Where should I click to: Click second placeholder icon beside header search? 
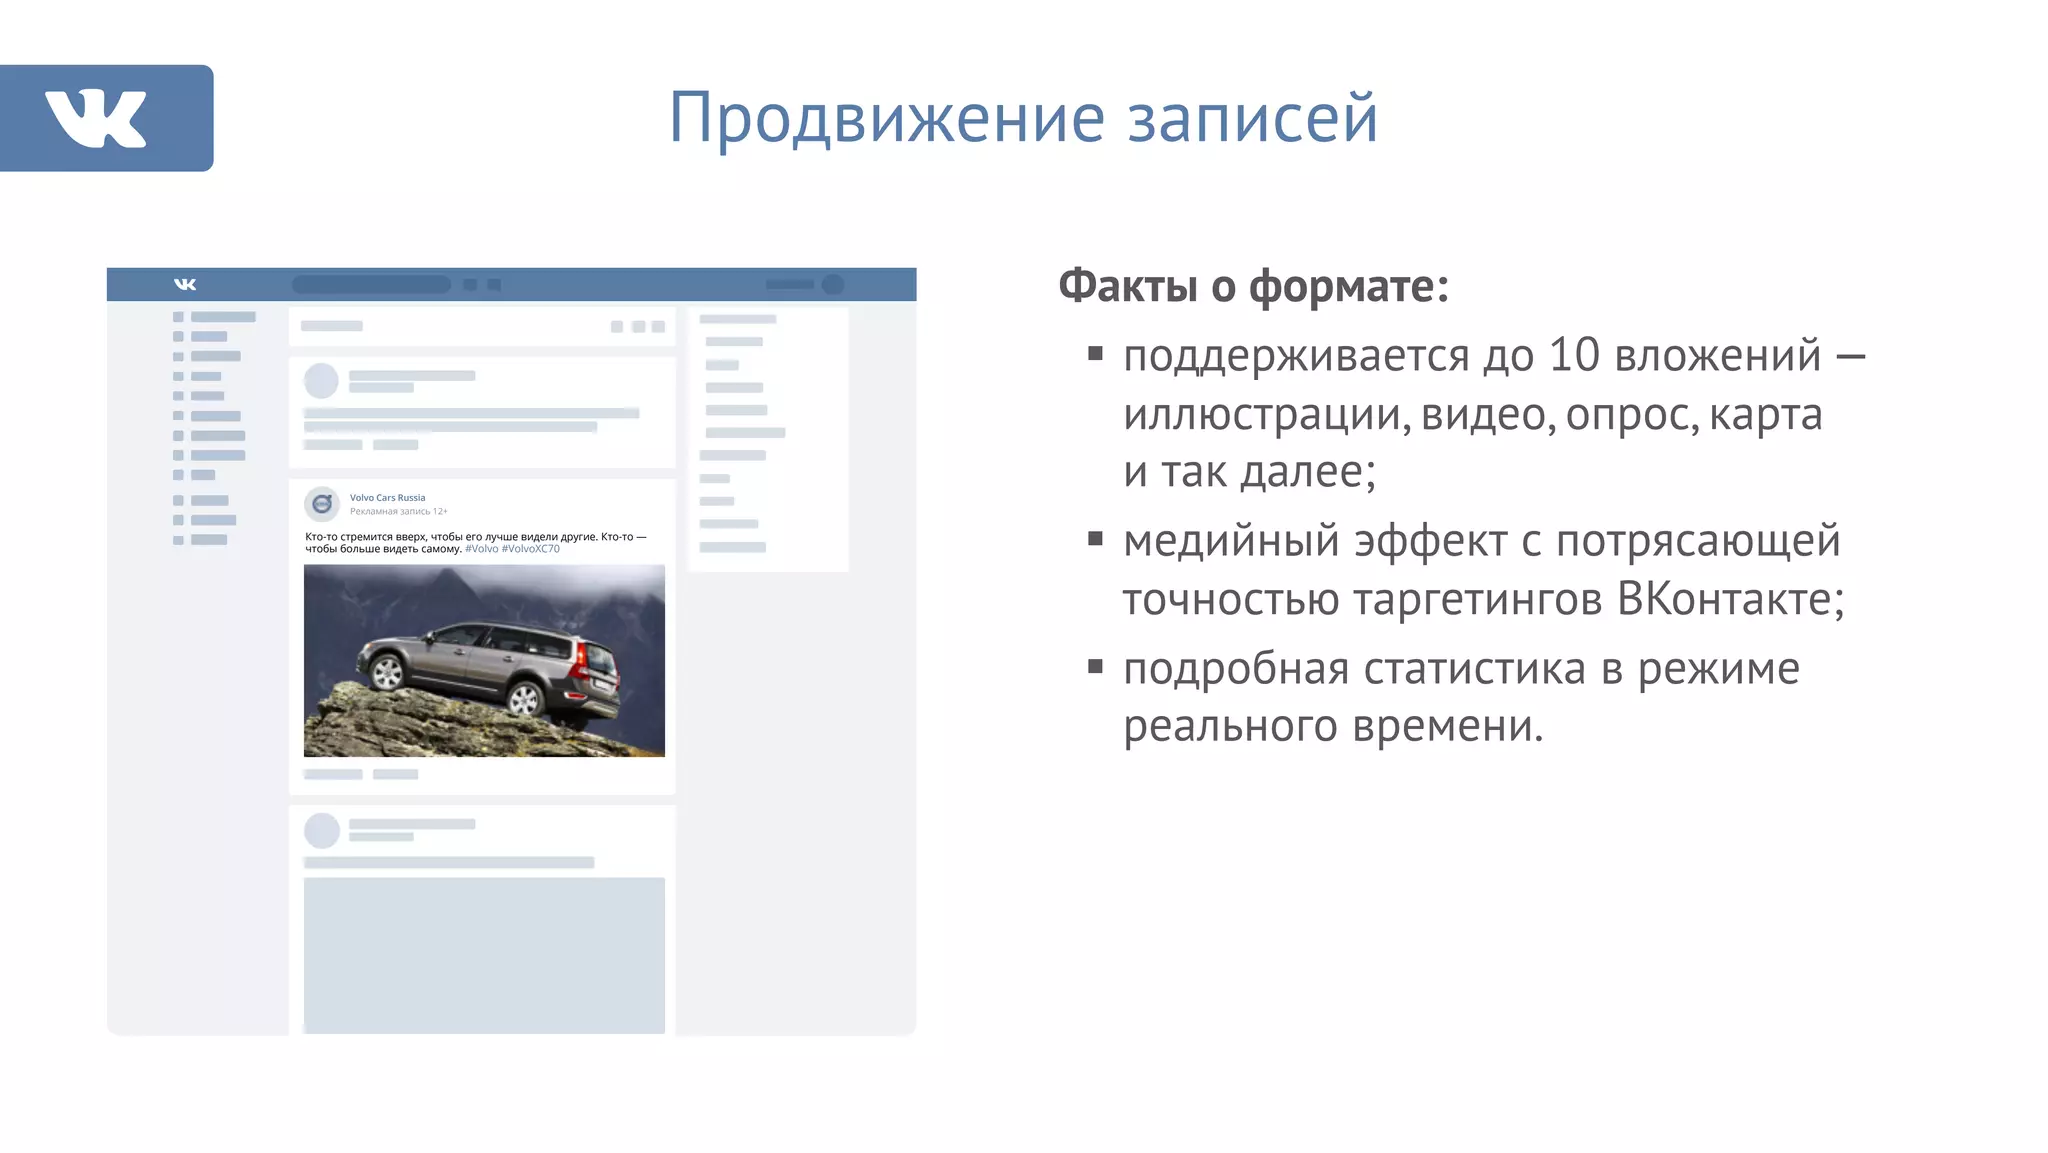coord(494,285)
